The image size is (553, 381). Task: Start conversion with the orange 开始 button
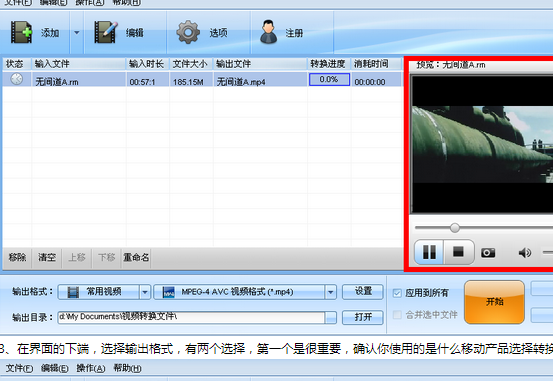click(494, 302)
